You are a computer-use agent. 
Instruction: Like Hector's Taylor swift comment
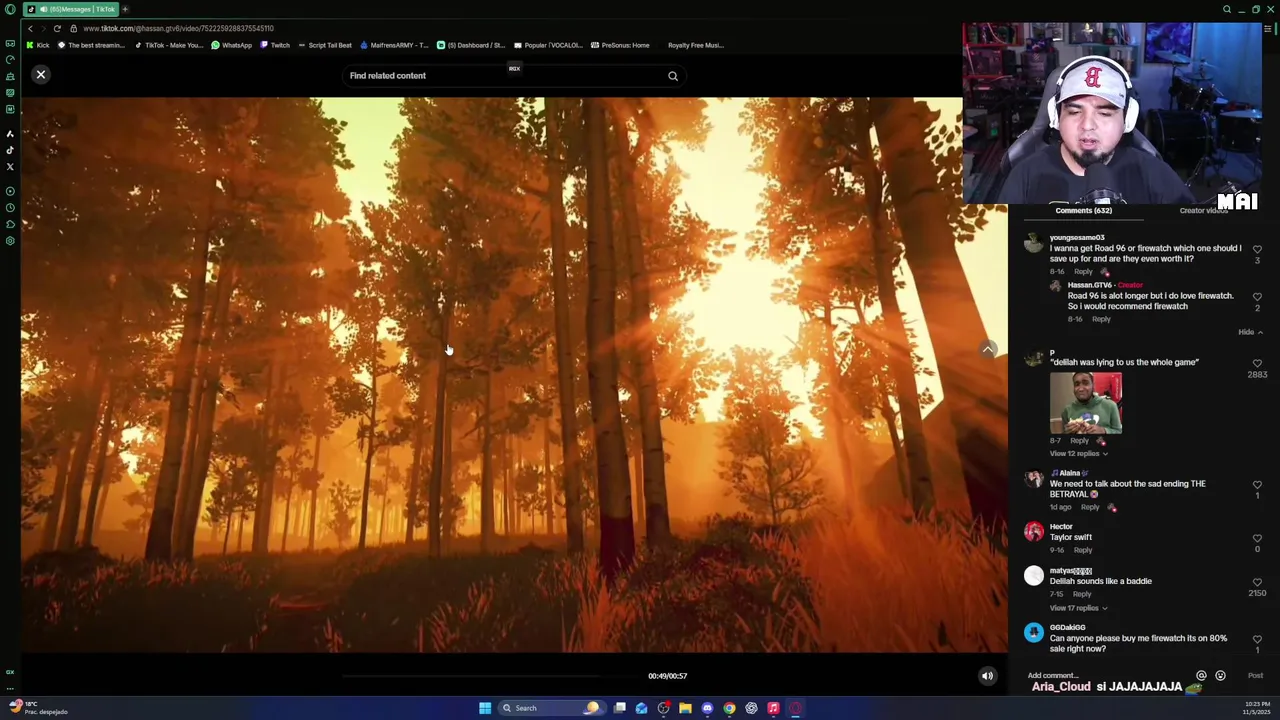point(1257,538)
